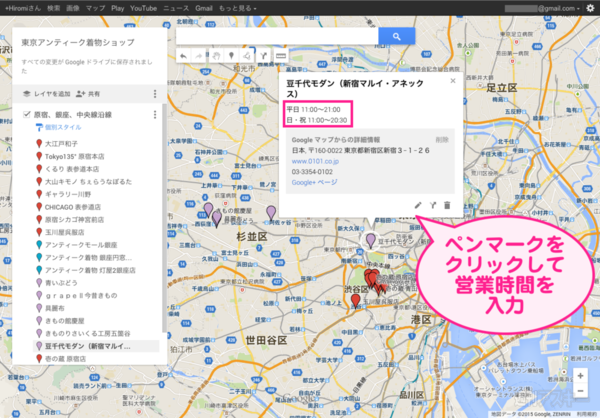Toggle the 原宿、銀座、中央線沿線 layer checkbox
The image size is (600, 418).
click(27, 114)
